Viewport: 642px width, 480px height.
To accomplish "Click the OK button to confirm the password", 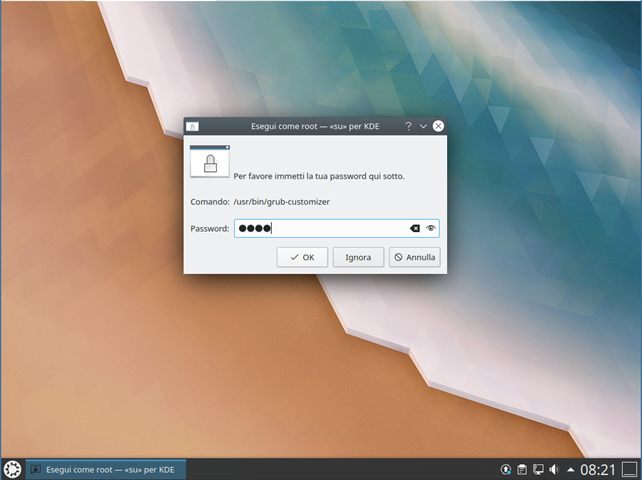I will point(302,257).
